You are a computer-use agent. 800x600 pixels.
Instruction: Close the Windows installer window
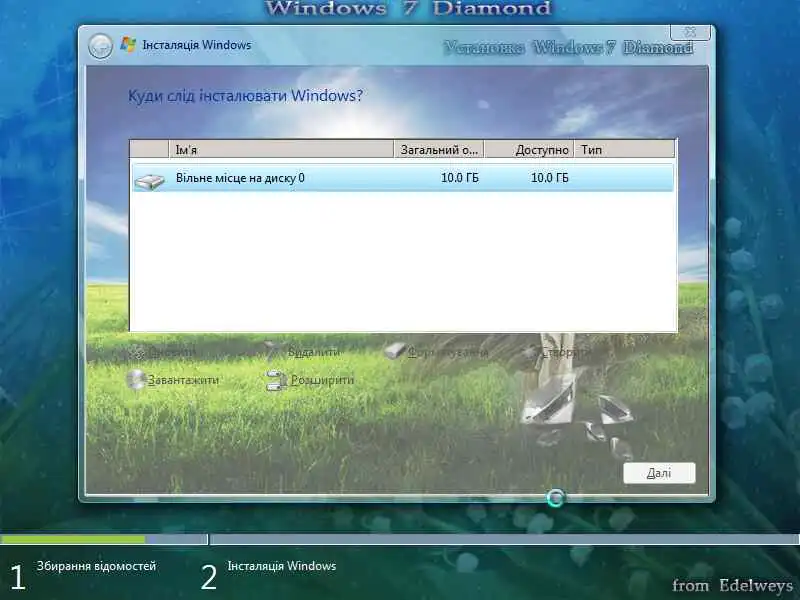(690, 32)
